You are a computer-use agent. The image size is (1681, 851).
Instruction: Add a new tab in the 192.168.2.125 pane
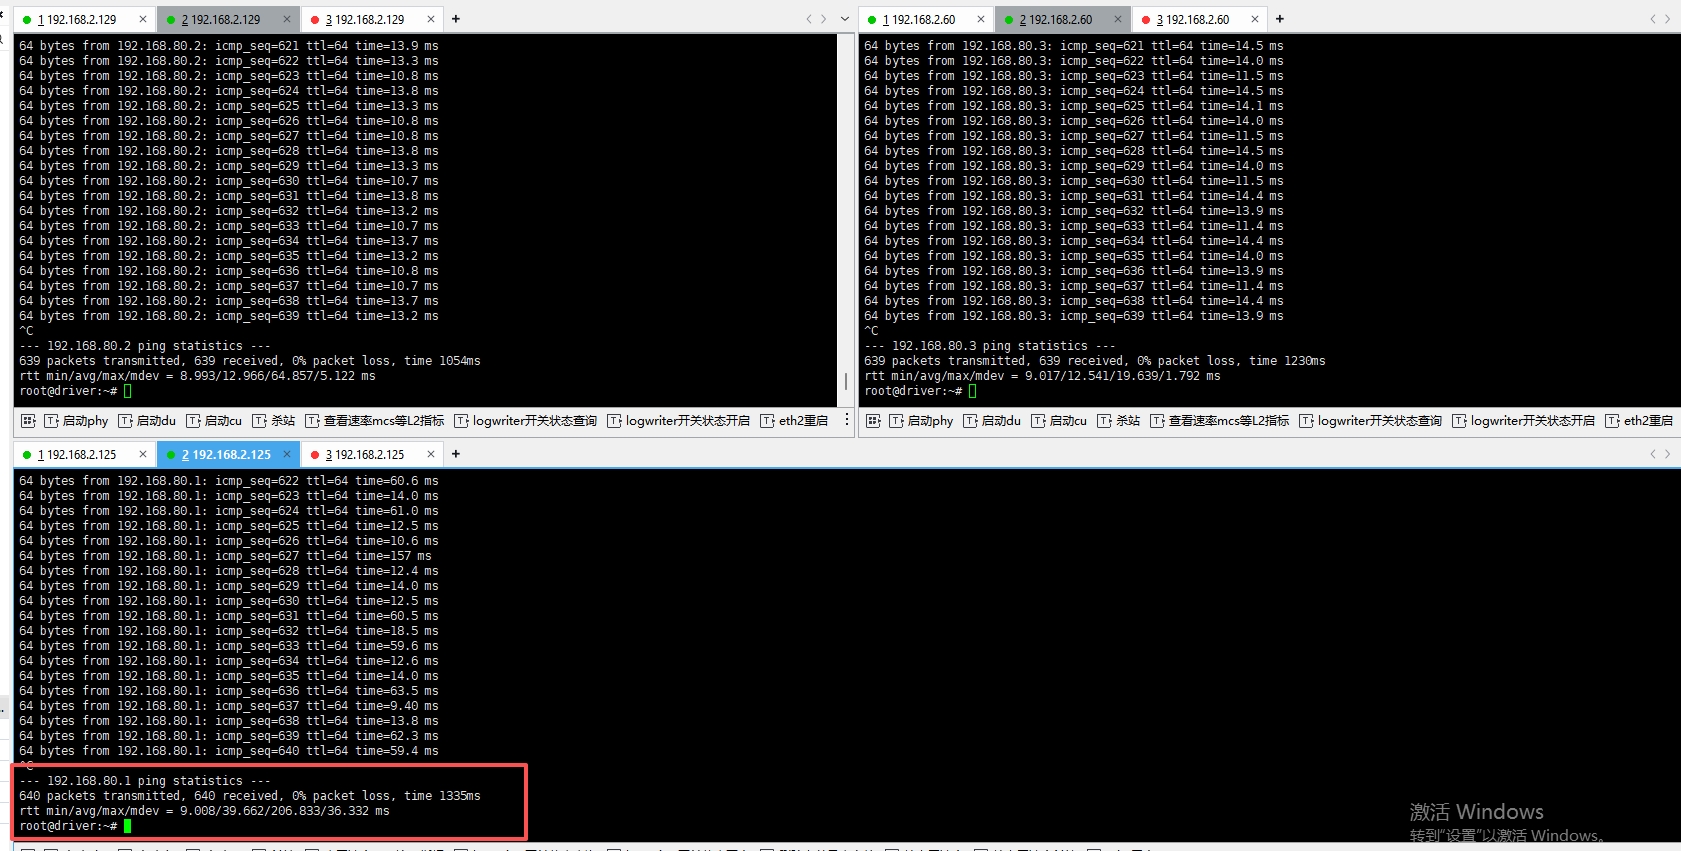(x=456, y=454)
